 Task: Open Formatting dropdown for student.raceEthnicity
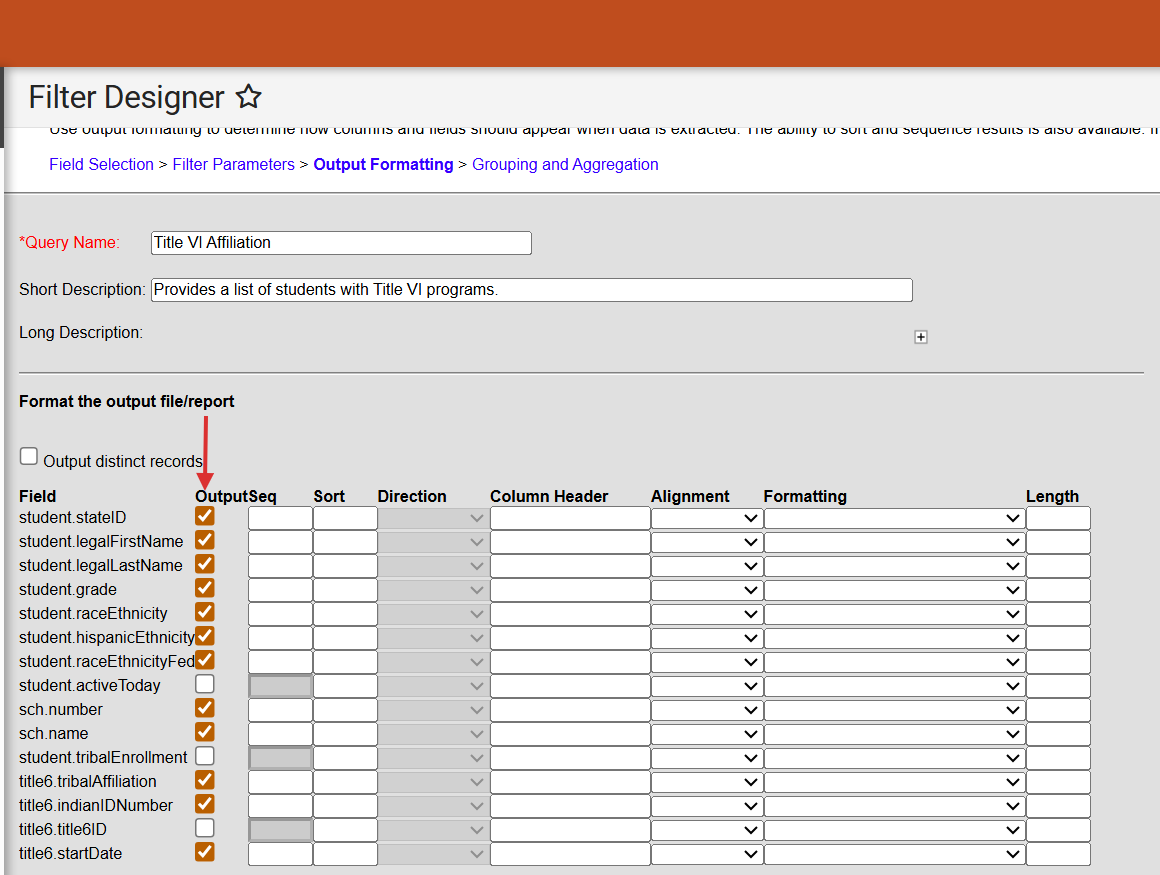point(894,614)
